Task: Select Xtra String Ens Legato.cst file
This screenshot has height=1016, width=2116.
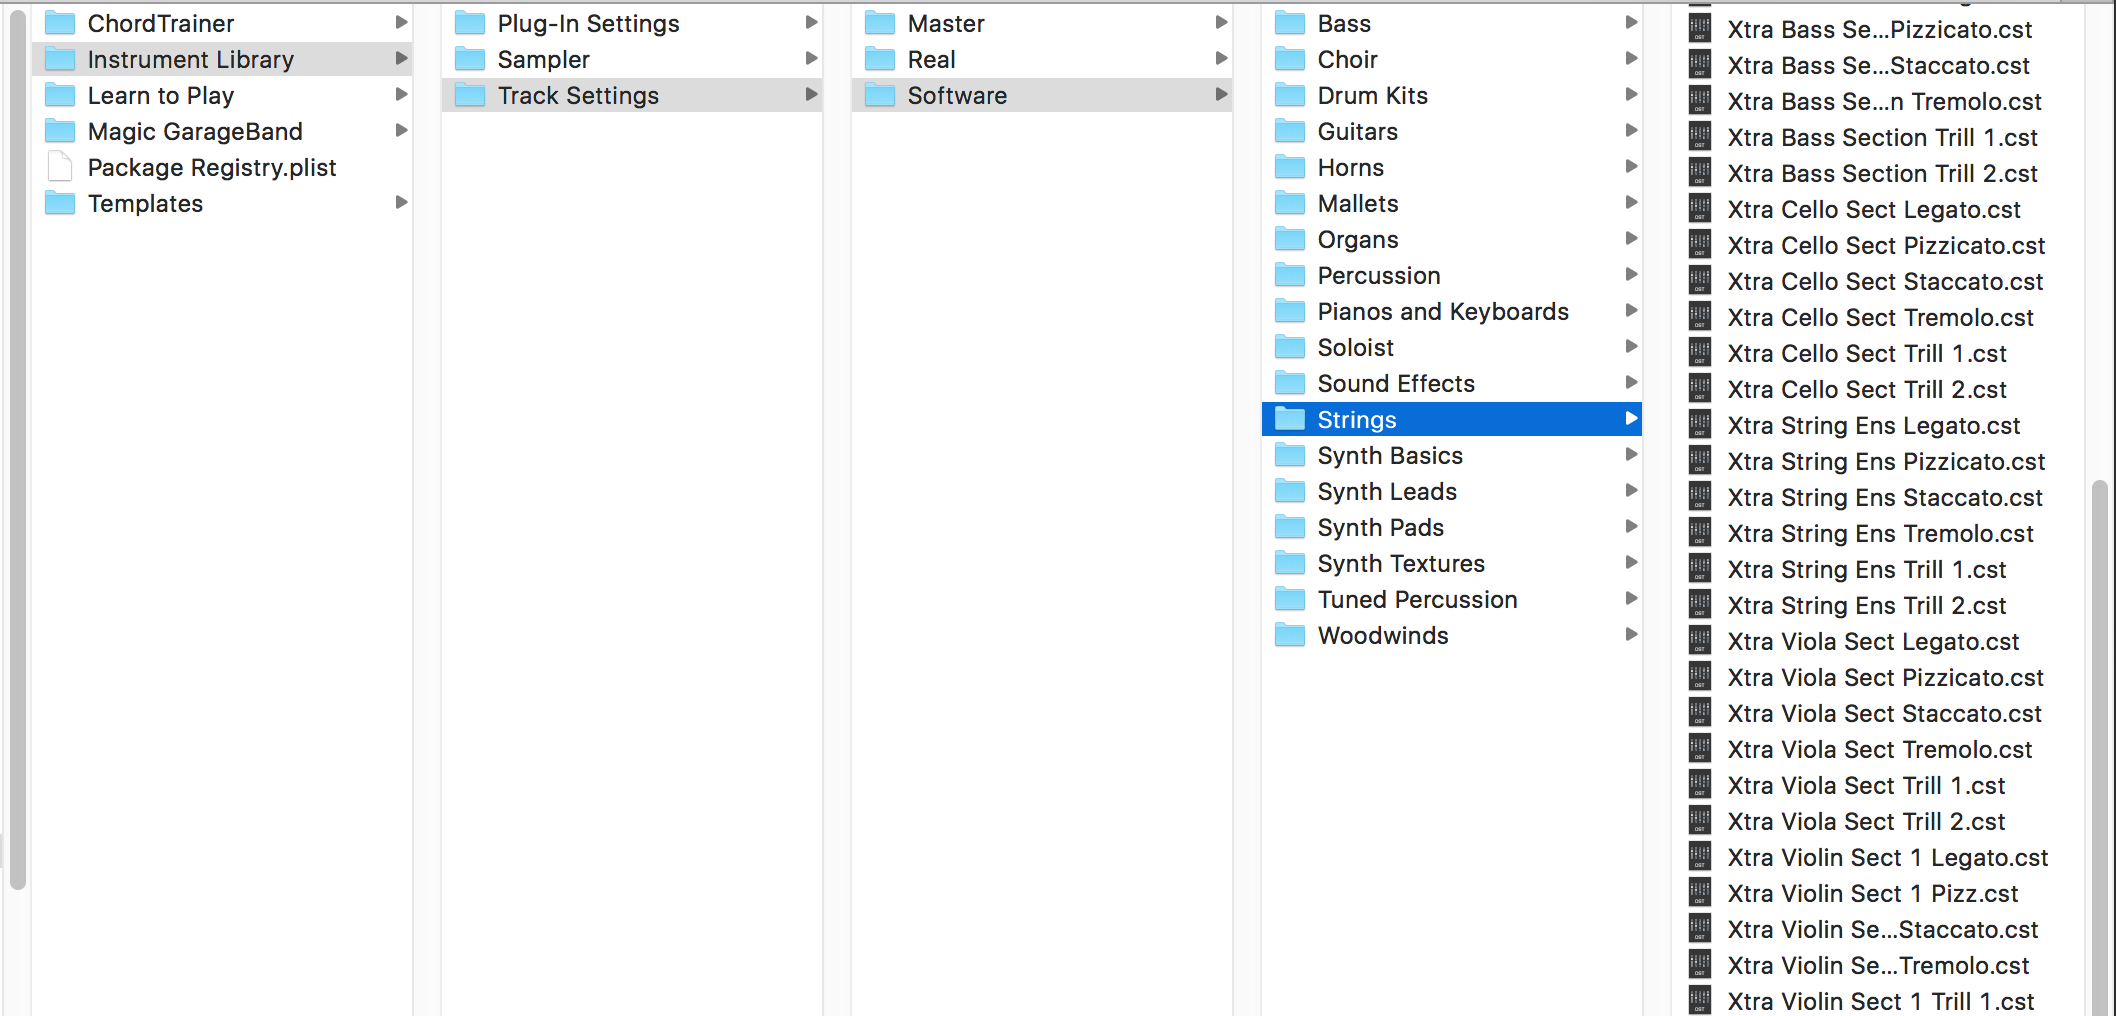Action: 1873,425
